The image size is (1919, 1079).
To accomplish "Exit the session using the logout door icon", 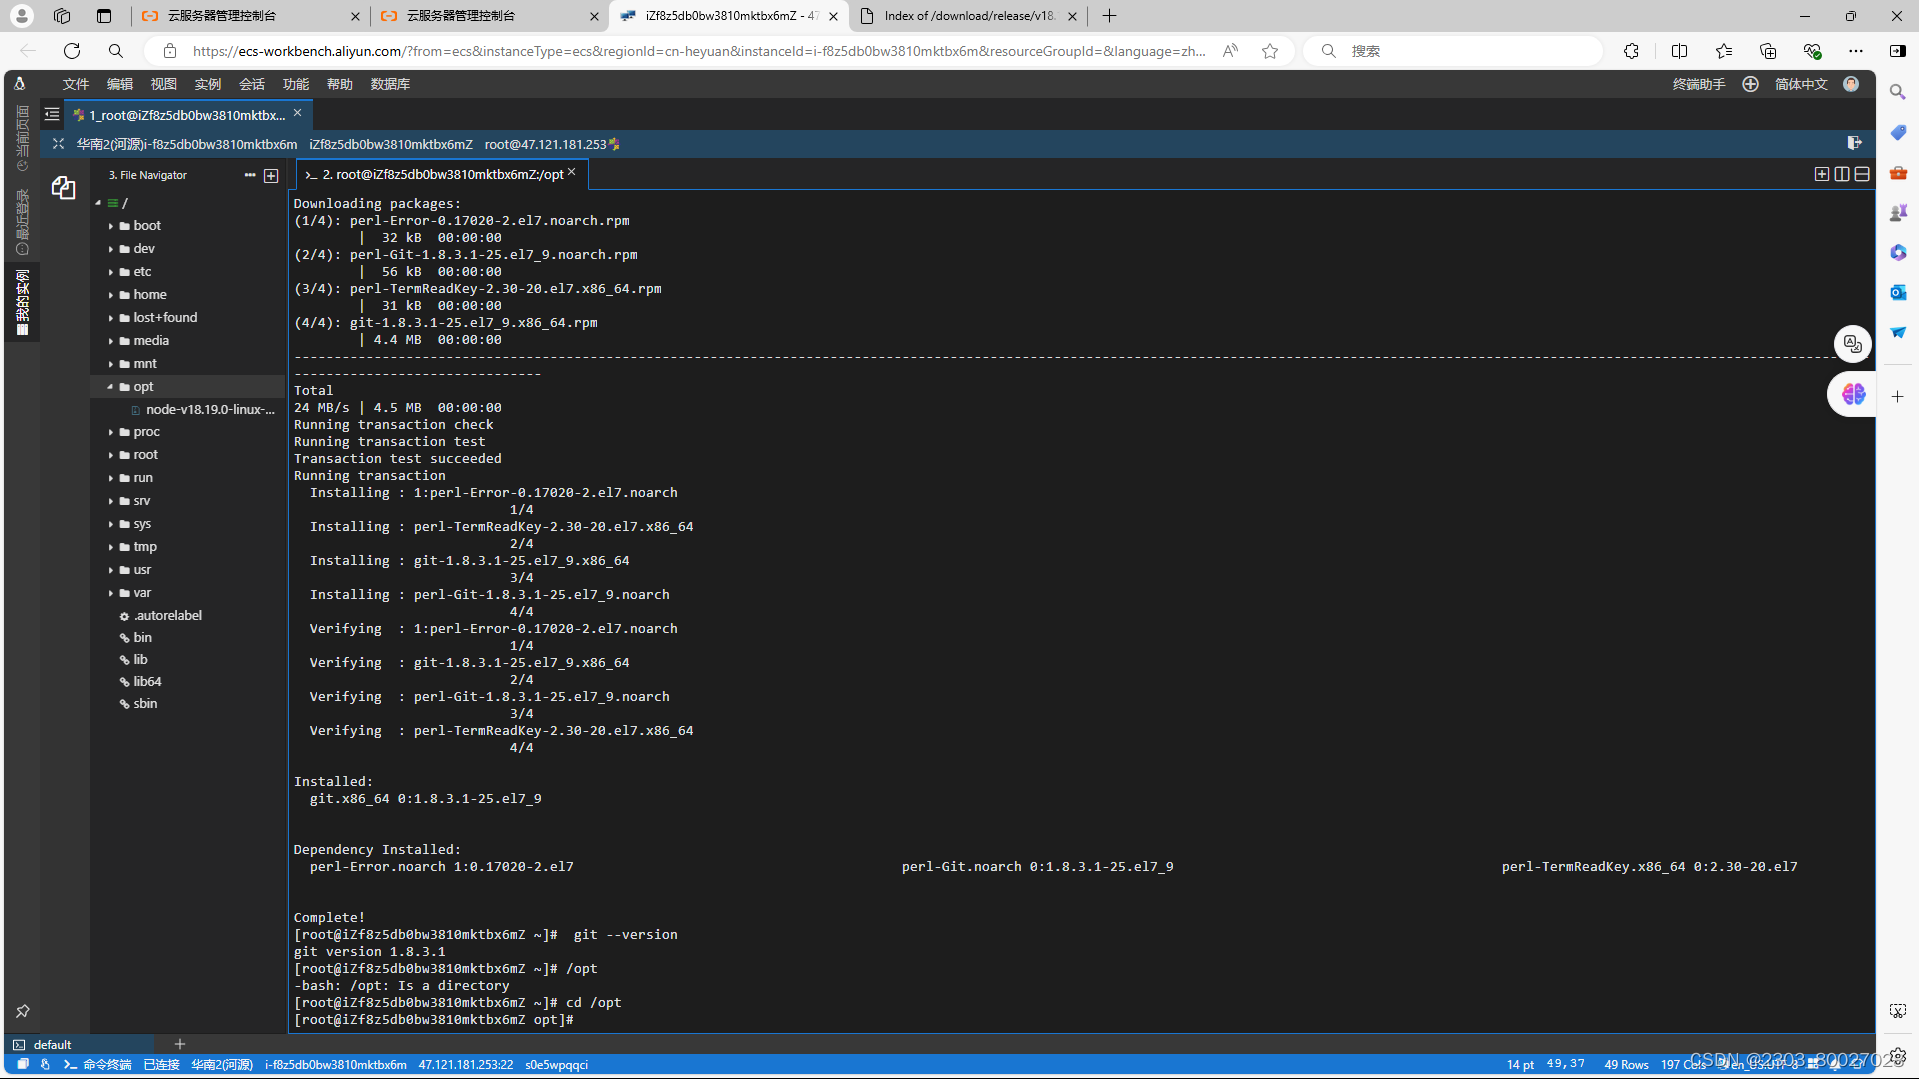I will pyautogui.click(x=1855, y=143).
